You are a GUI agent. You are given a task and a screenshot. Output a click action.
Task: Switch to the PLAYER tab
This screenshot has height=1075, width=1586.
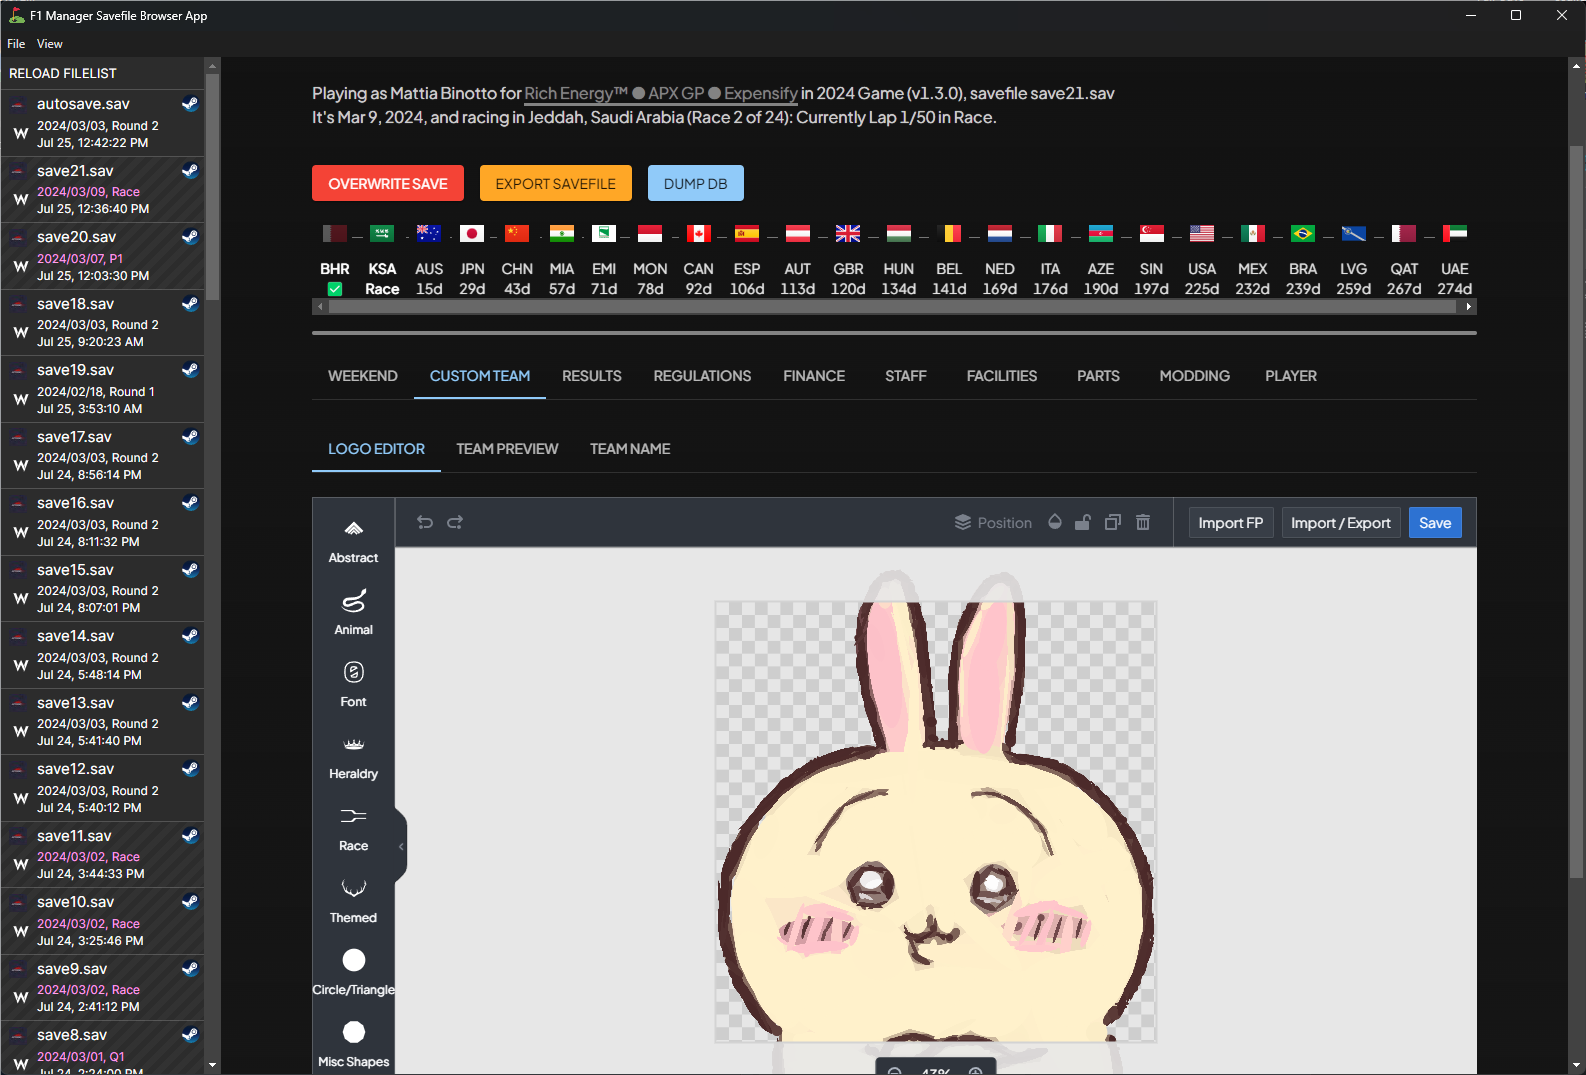[1291, 376]
